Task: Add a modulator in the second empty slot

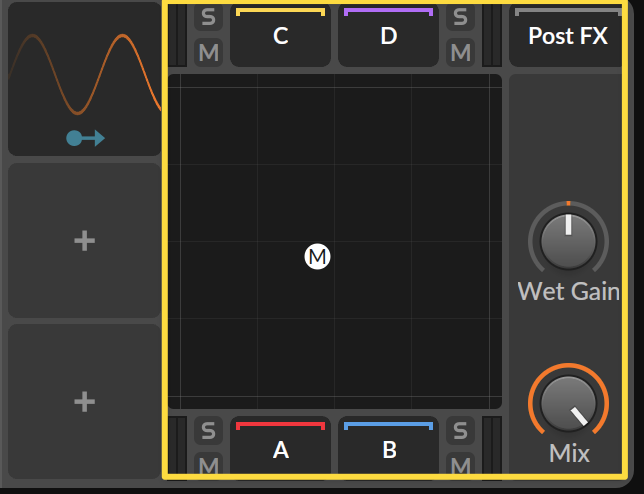Action: click(x=85, y=401)
